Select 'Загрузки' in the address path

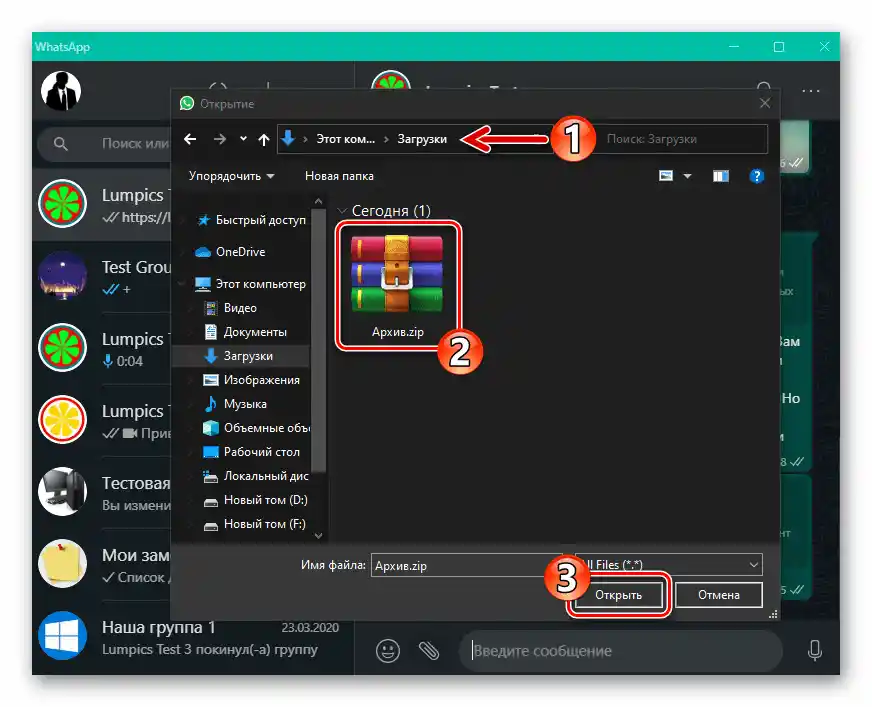click(x=422, y=139)
